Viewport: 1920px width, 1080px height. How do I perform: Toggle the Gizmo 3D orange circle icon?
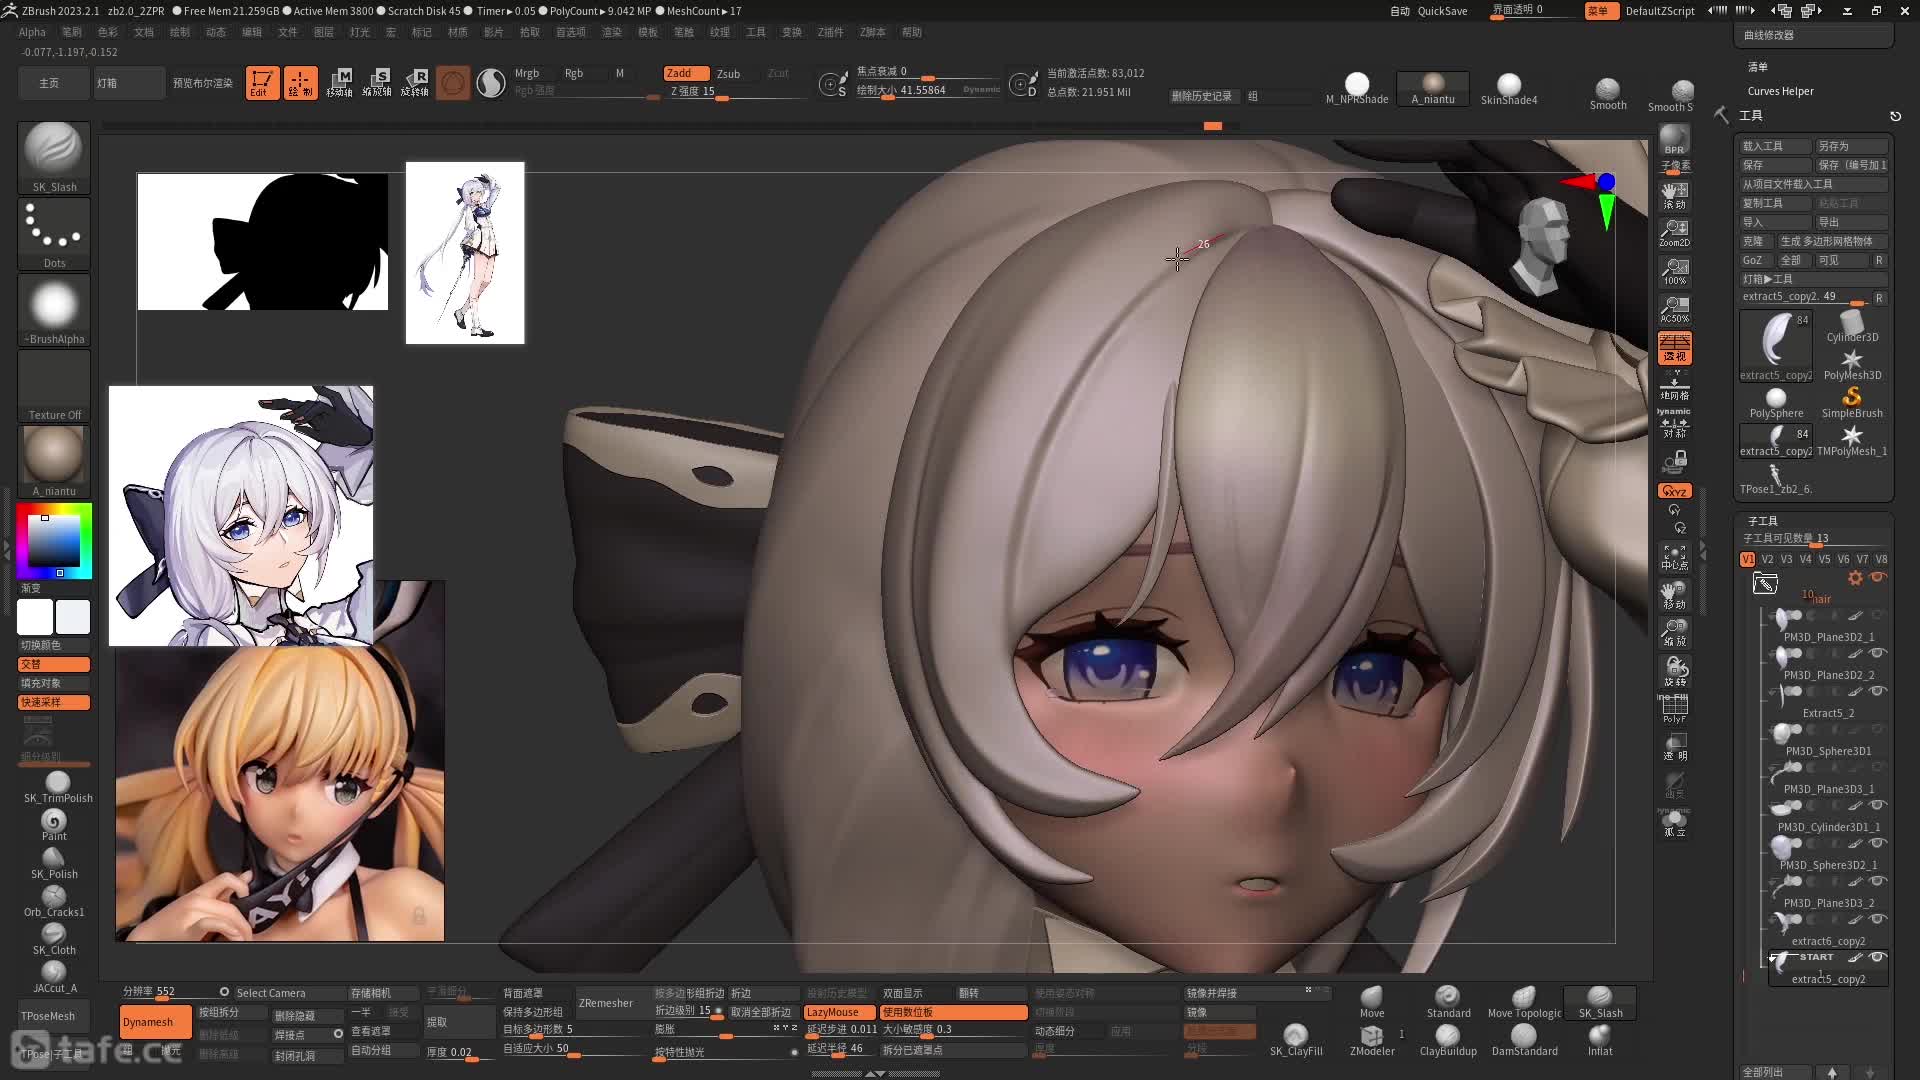point(453,83)
